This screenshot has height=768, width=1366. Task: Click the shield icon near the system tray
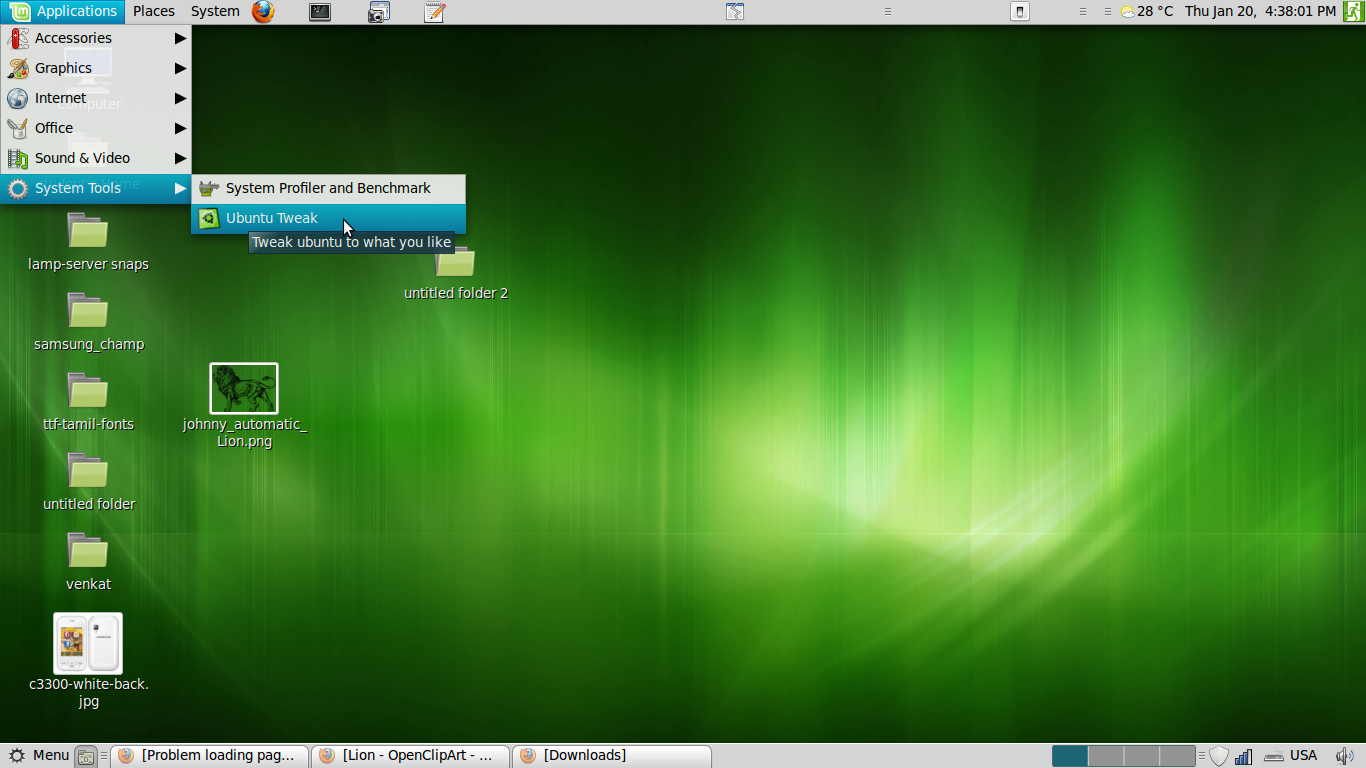[x=1219, y=756]
